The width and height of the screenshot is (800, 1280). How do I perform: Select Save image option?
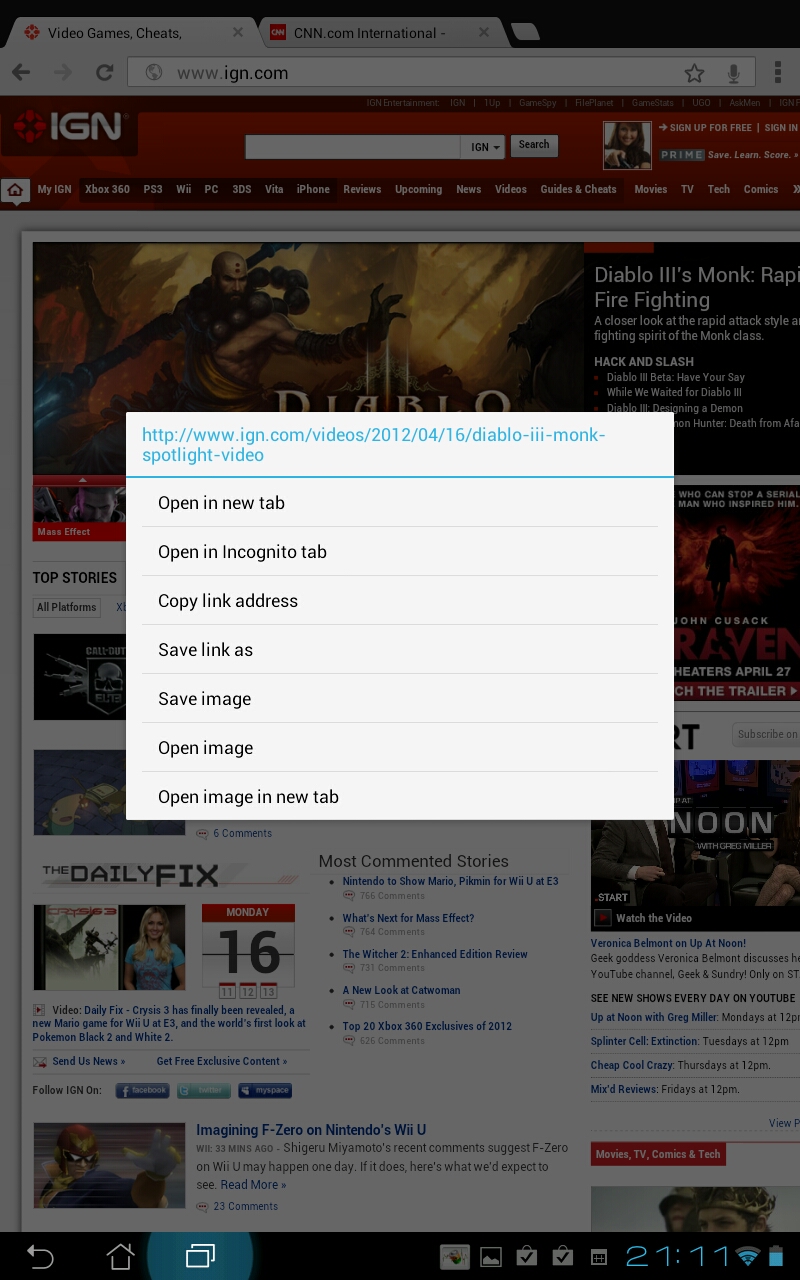pos(399,699)
